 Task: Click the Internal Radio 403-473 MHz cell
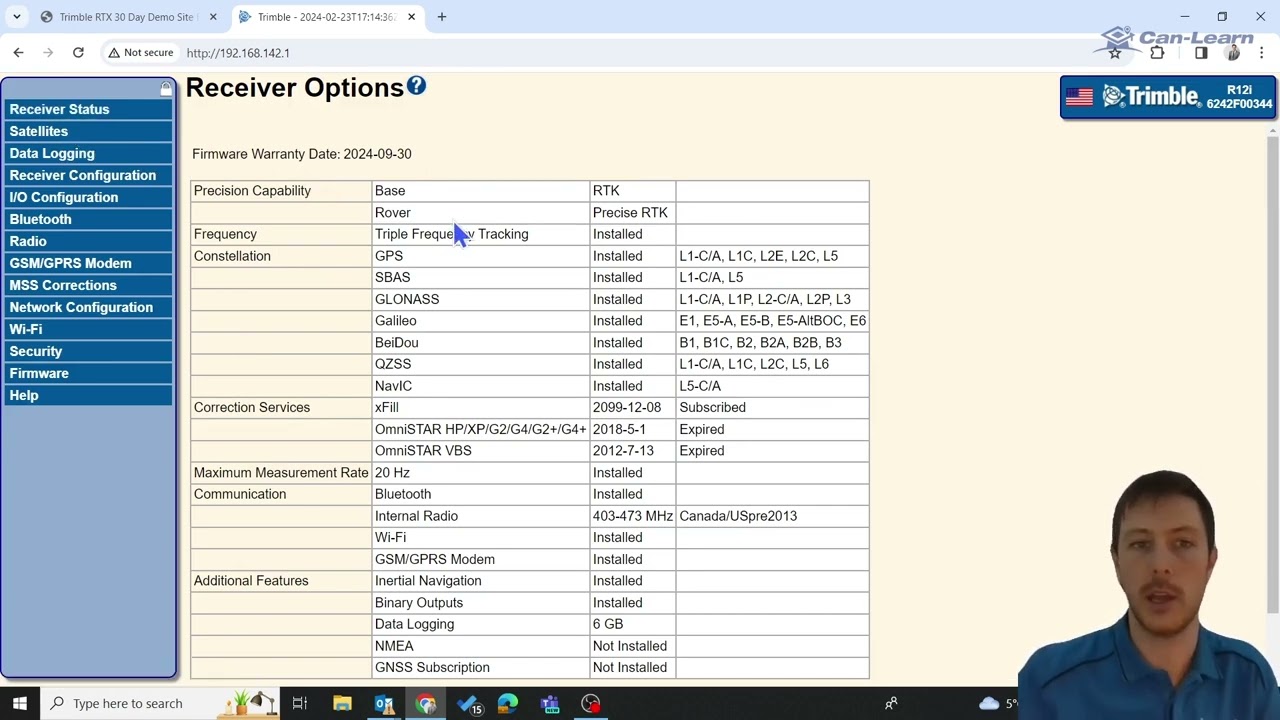coord(632,516)
